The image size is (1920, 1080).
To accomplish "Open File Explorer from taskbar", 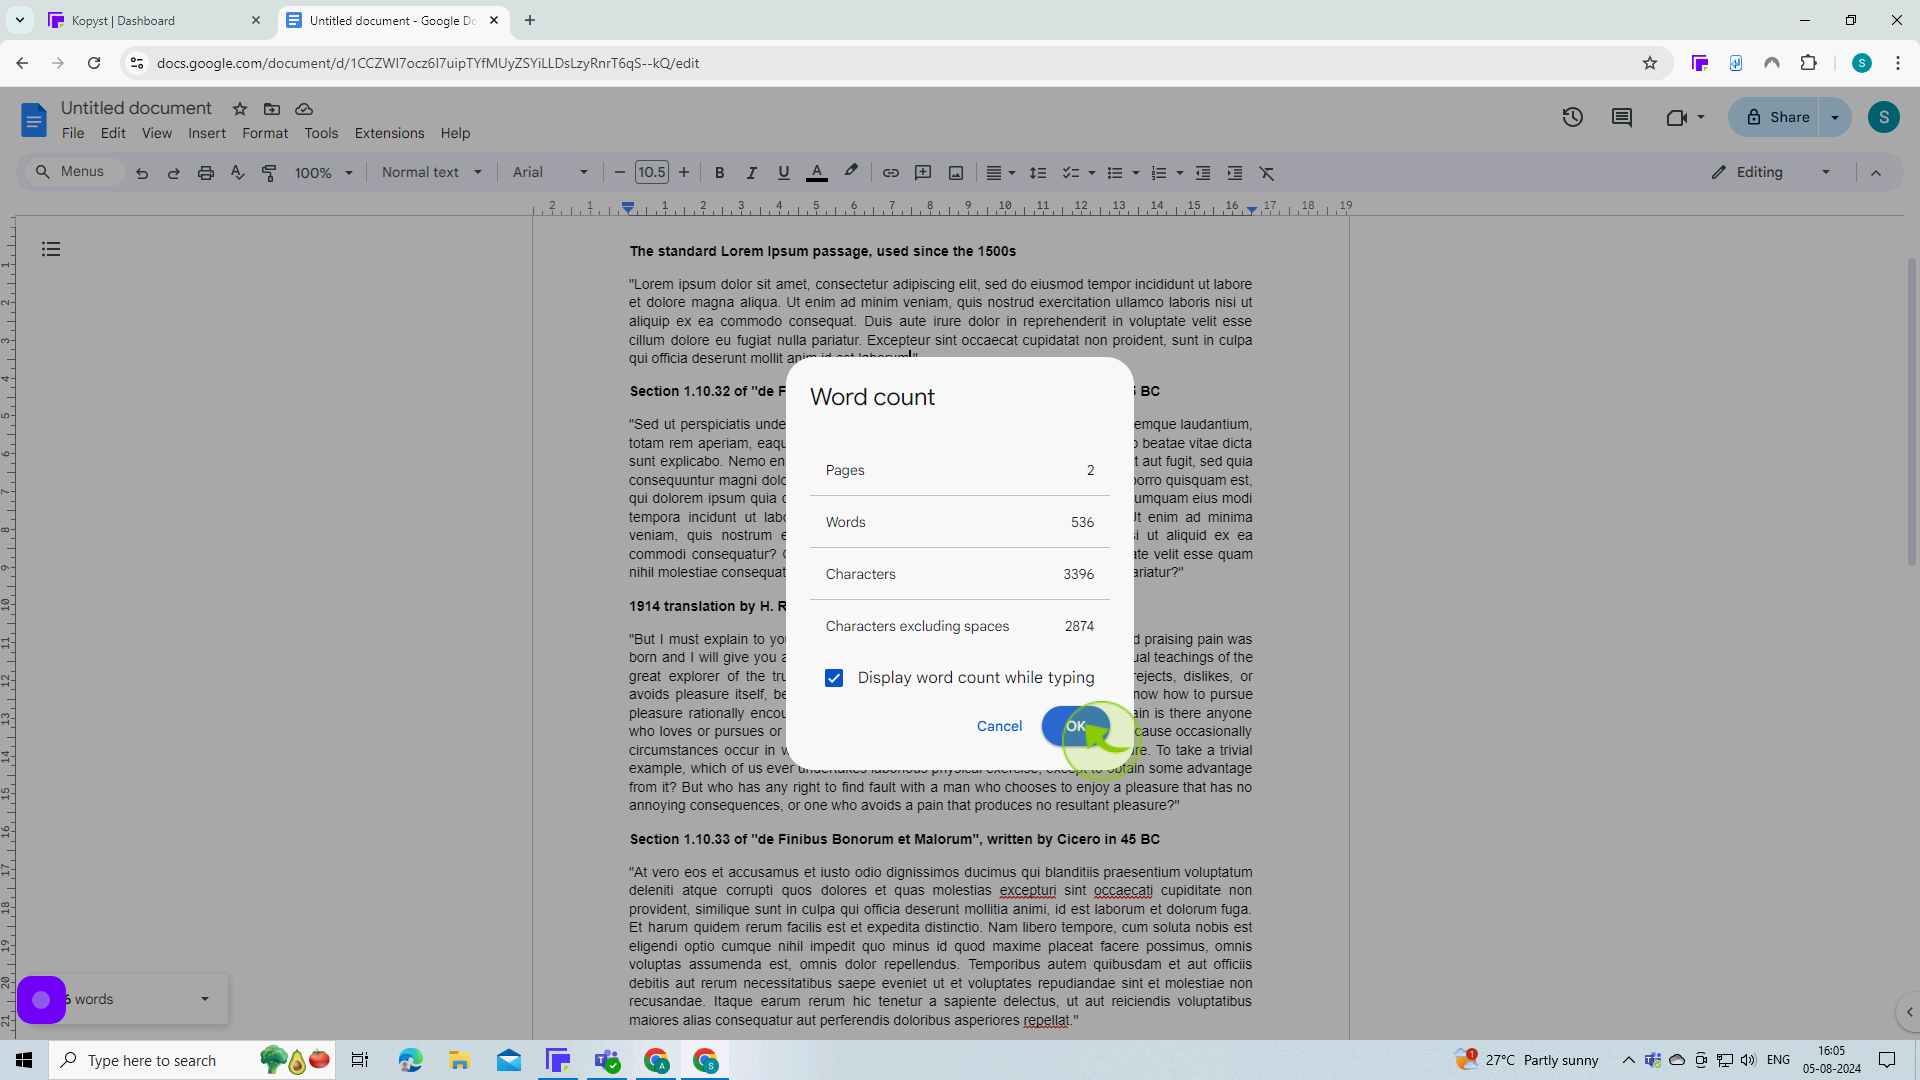I will click(459, 1060).
